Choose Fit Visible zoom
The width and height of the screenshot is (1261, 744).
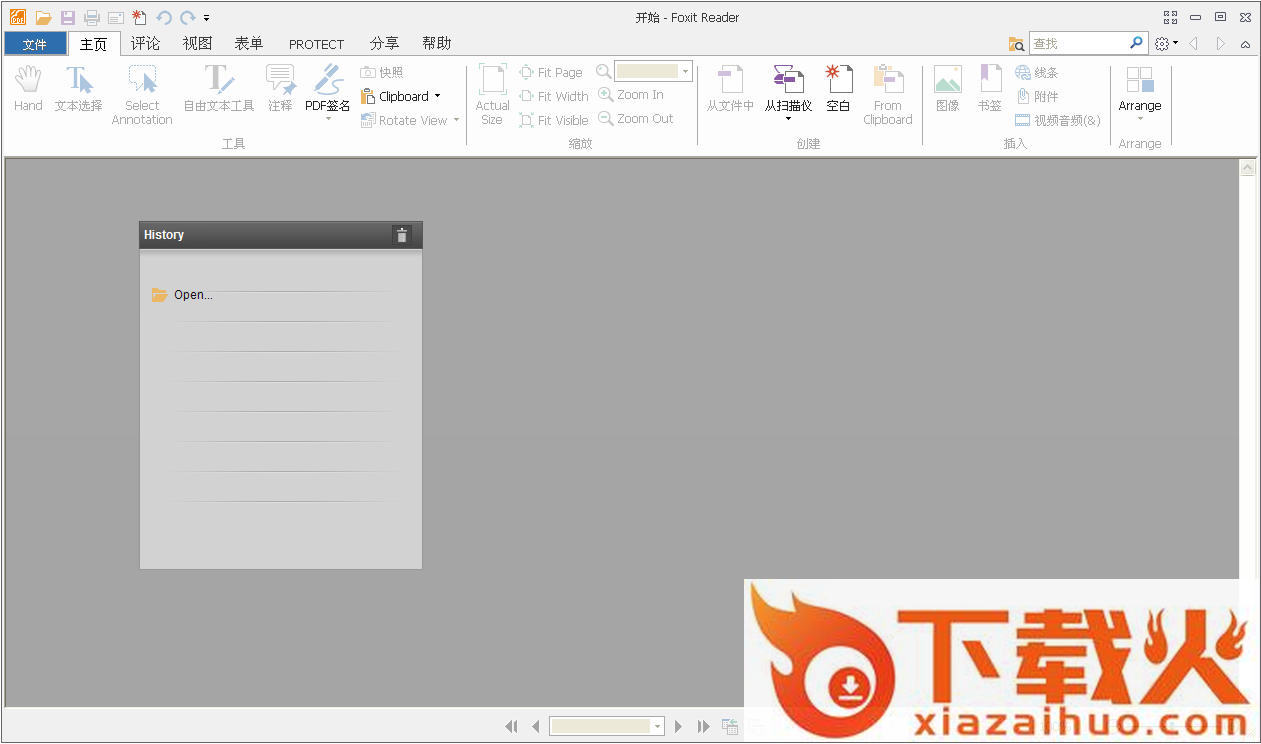coord(553,120)
